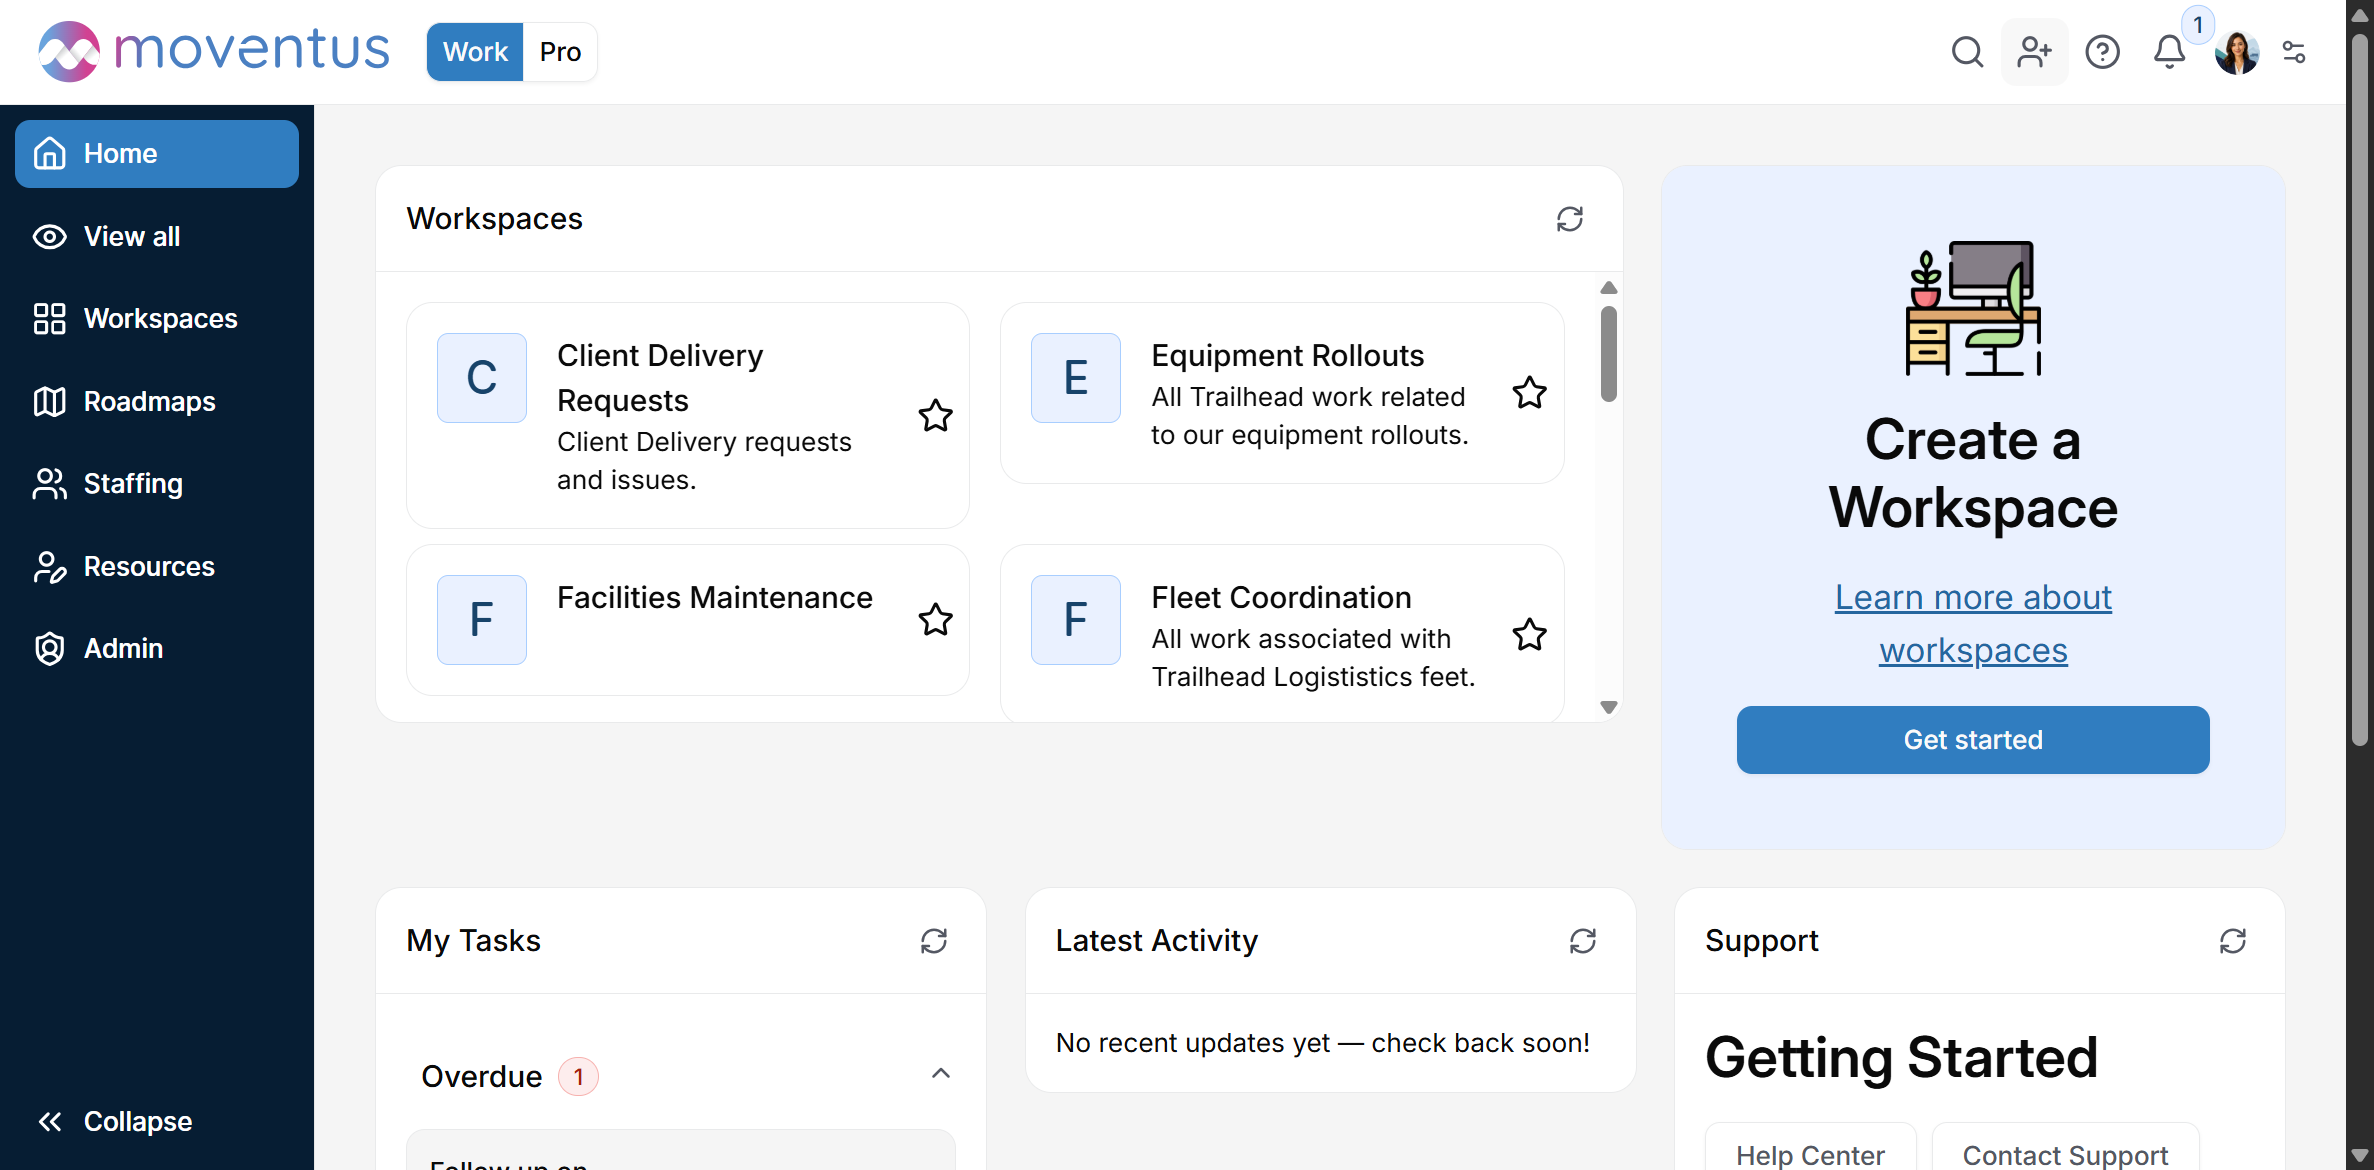This screenshot has width=2374, height=1170.
Task: Open Learn more about workspaces link
Action: click(1973, 623)
